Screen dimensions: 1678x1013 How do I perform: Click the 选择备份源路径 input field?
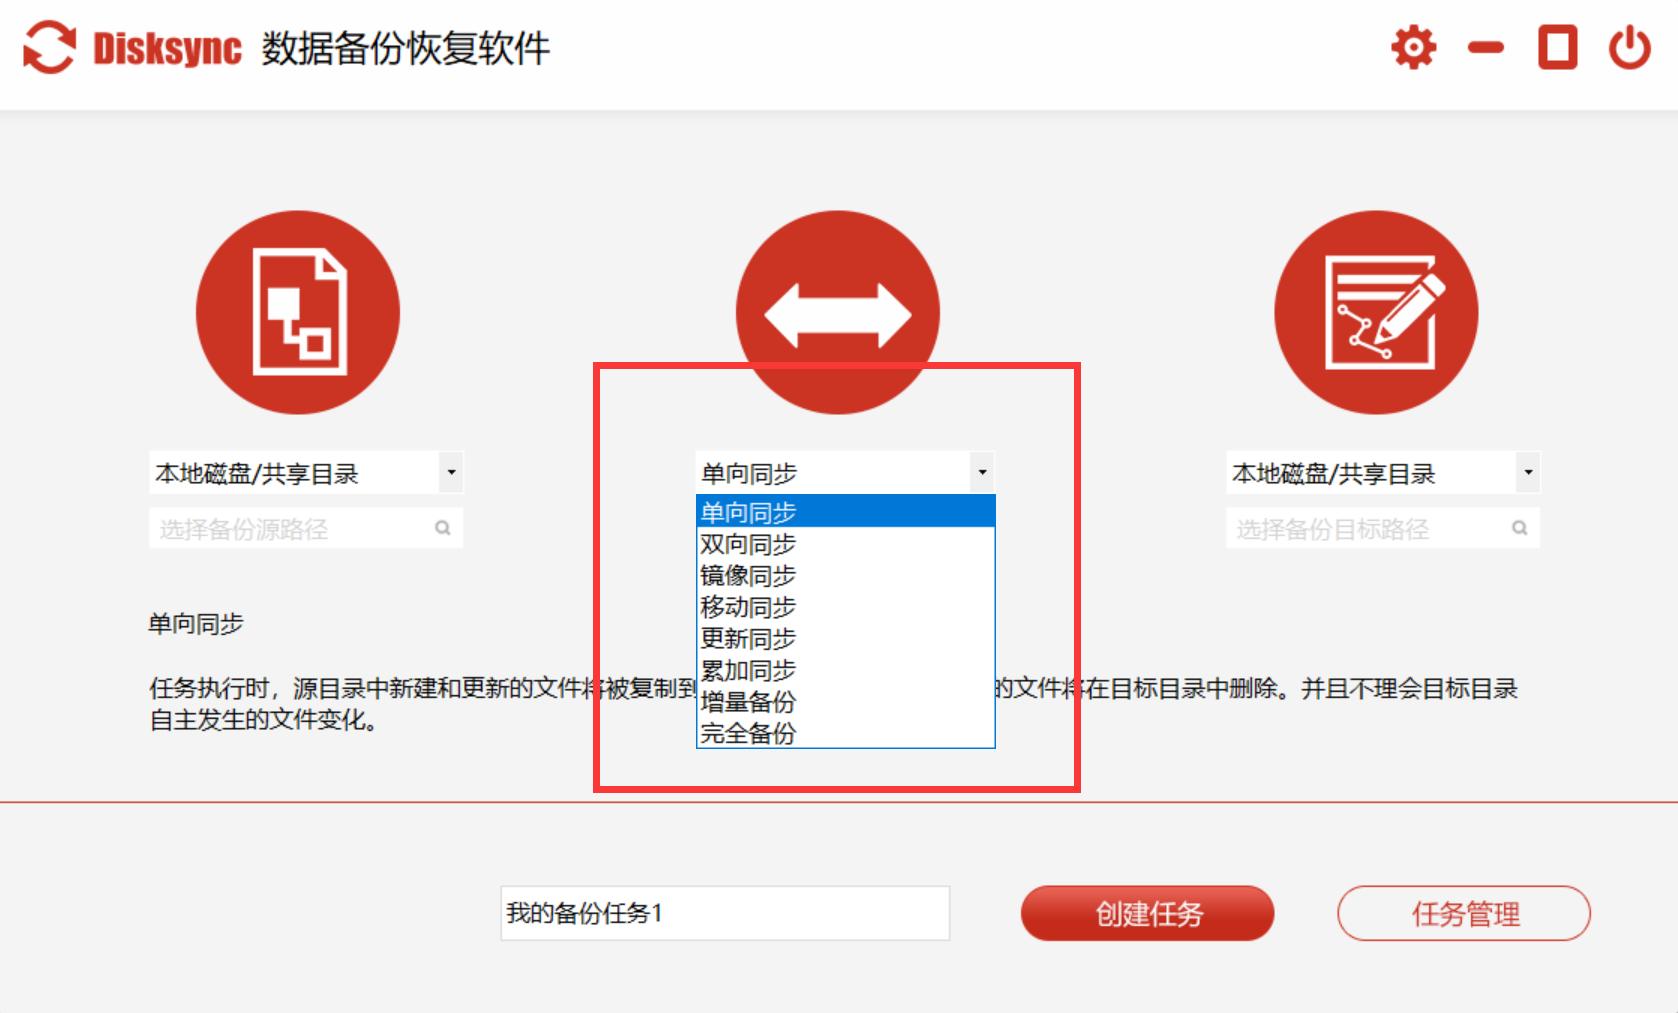pos(290,527)
